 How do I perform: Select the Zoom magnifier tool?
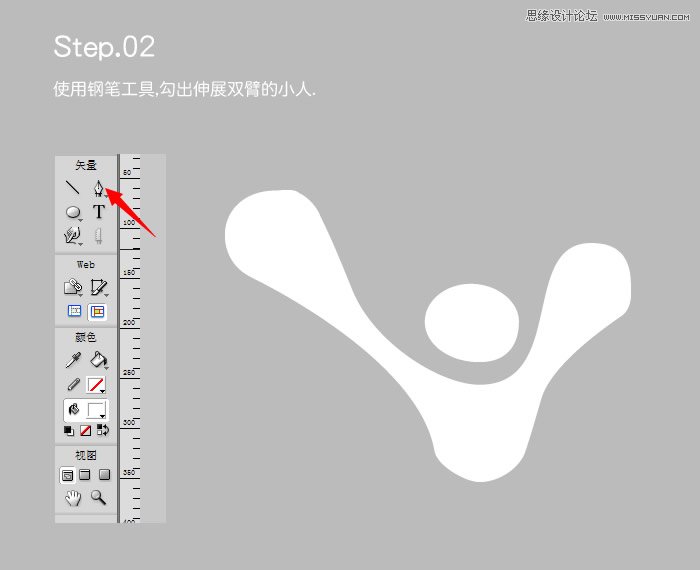coord(98,497)
